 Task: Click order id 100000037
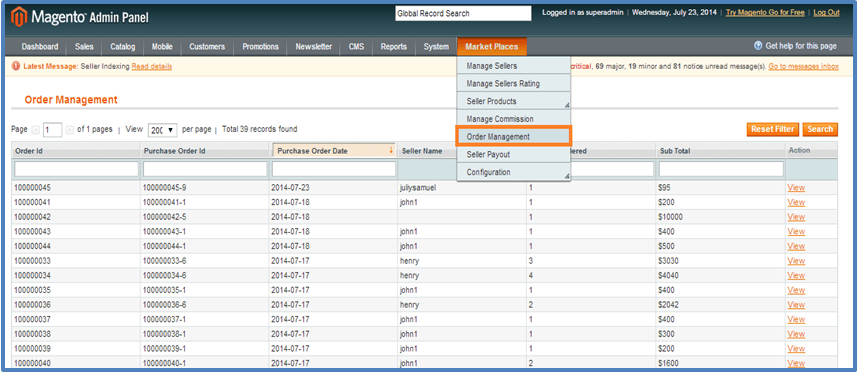click(x=32, y=319)
